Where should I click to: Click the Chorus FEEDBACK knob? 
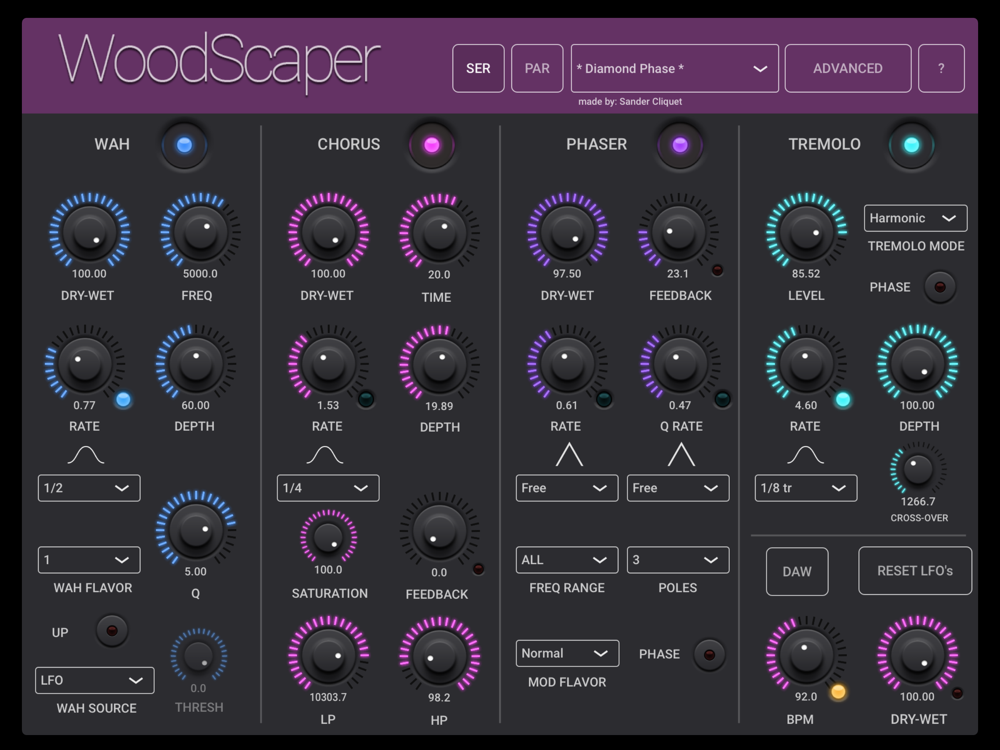coord(439,530)
